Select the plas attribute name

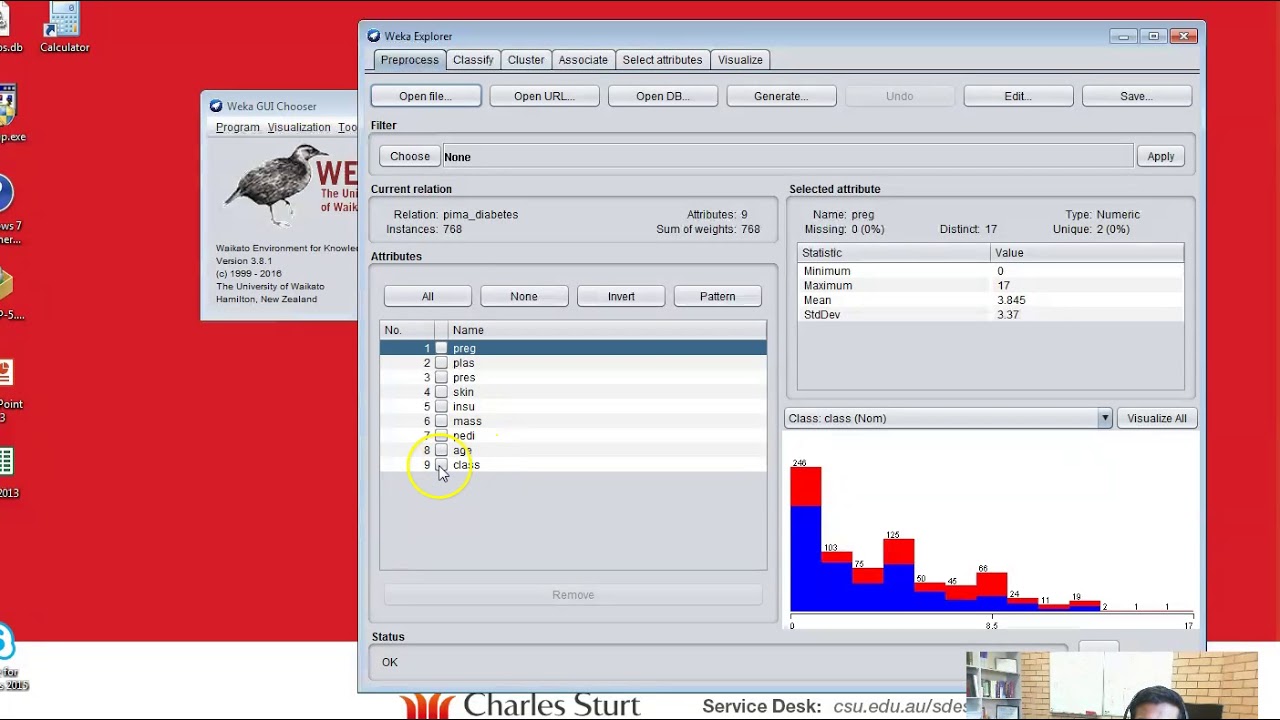463,363
